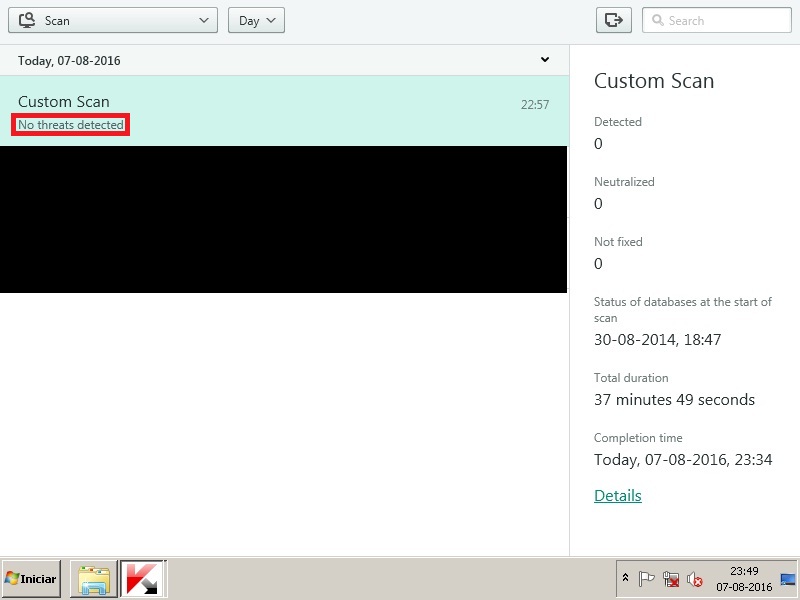Screen dimensions: 800x600
Task: Open the Details link
Action: [x=617, y=495]
